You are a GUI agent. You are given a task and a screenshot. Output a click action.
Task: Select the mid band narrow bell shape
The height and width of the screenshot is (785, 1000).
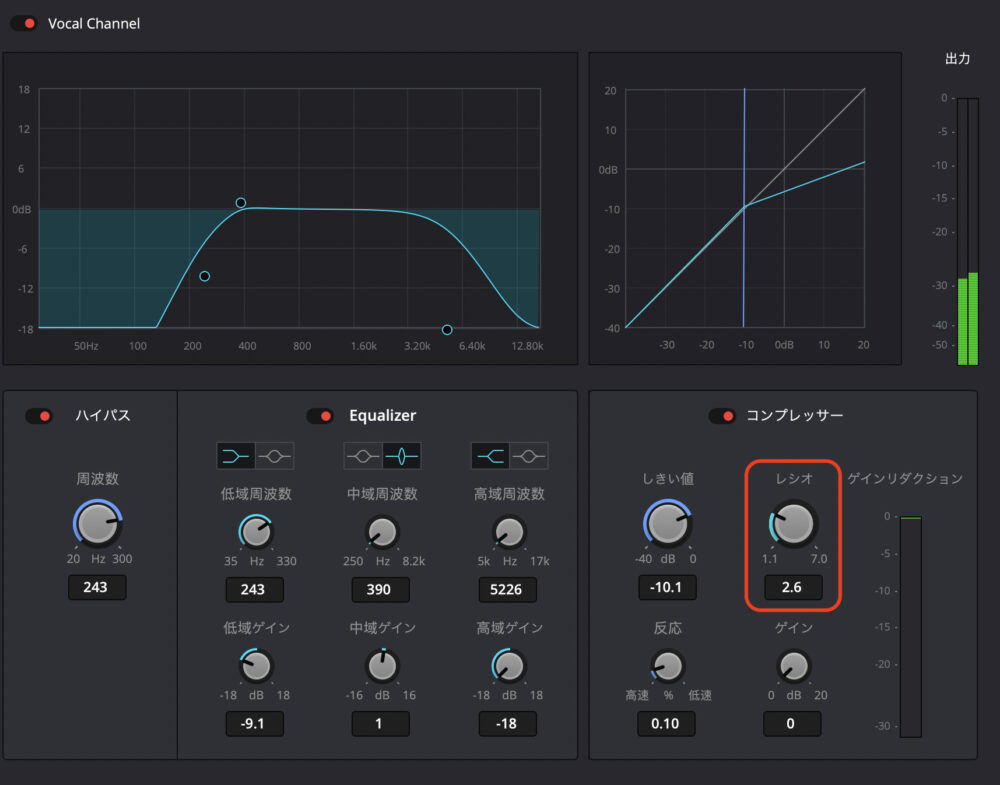[401, 456]
